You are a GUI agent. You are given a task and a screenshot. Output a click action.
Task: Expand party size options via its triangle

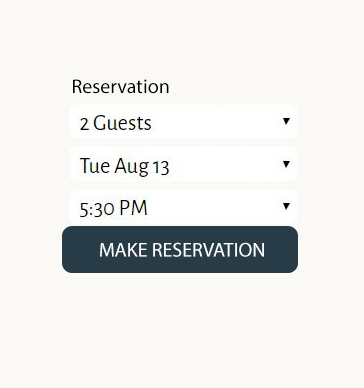point(286,121)
